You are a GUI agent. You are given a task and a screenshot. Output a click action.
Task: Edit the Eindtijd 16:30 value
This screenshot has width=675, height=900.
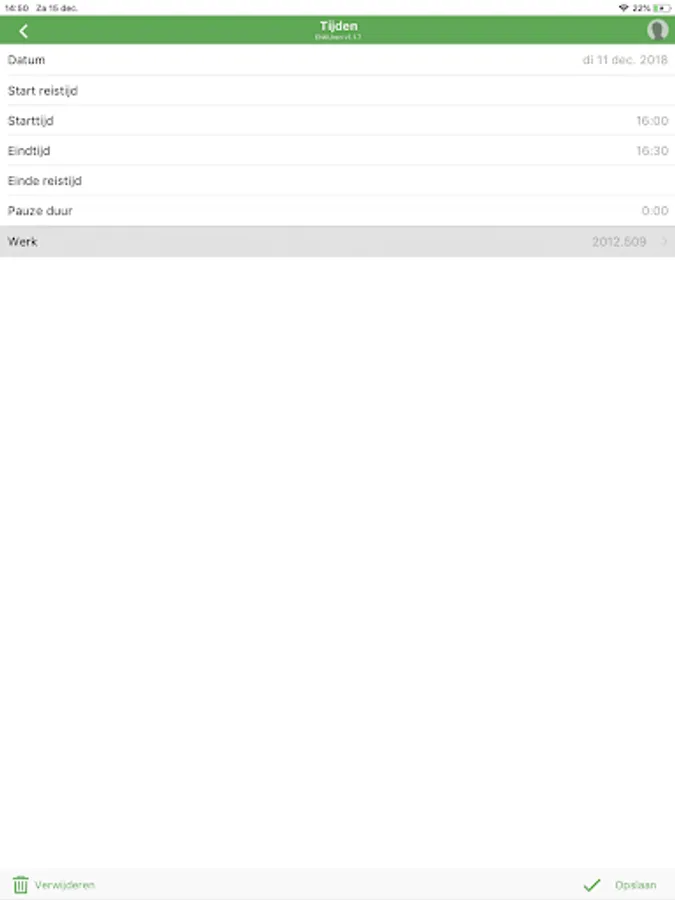(x=652, y=150)
